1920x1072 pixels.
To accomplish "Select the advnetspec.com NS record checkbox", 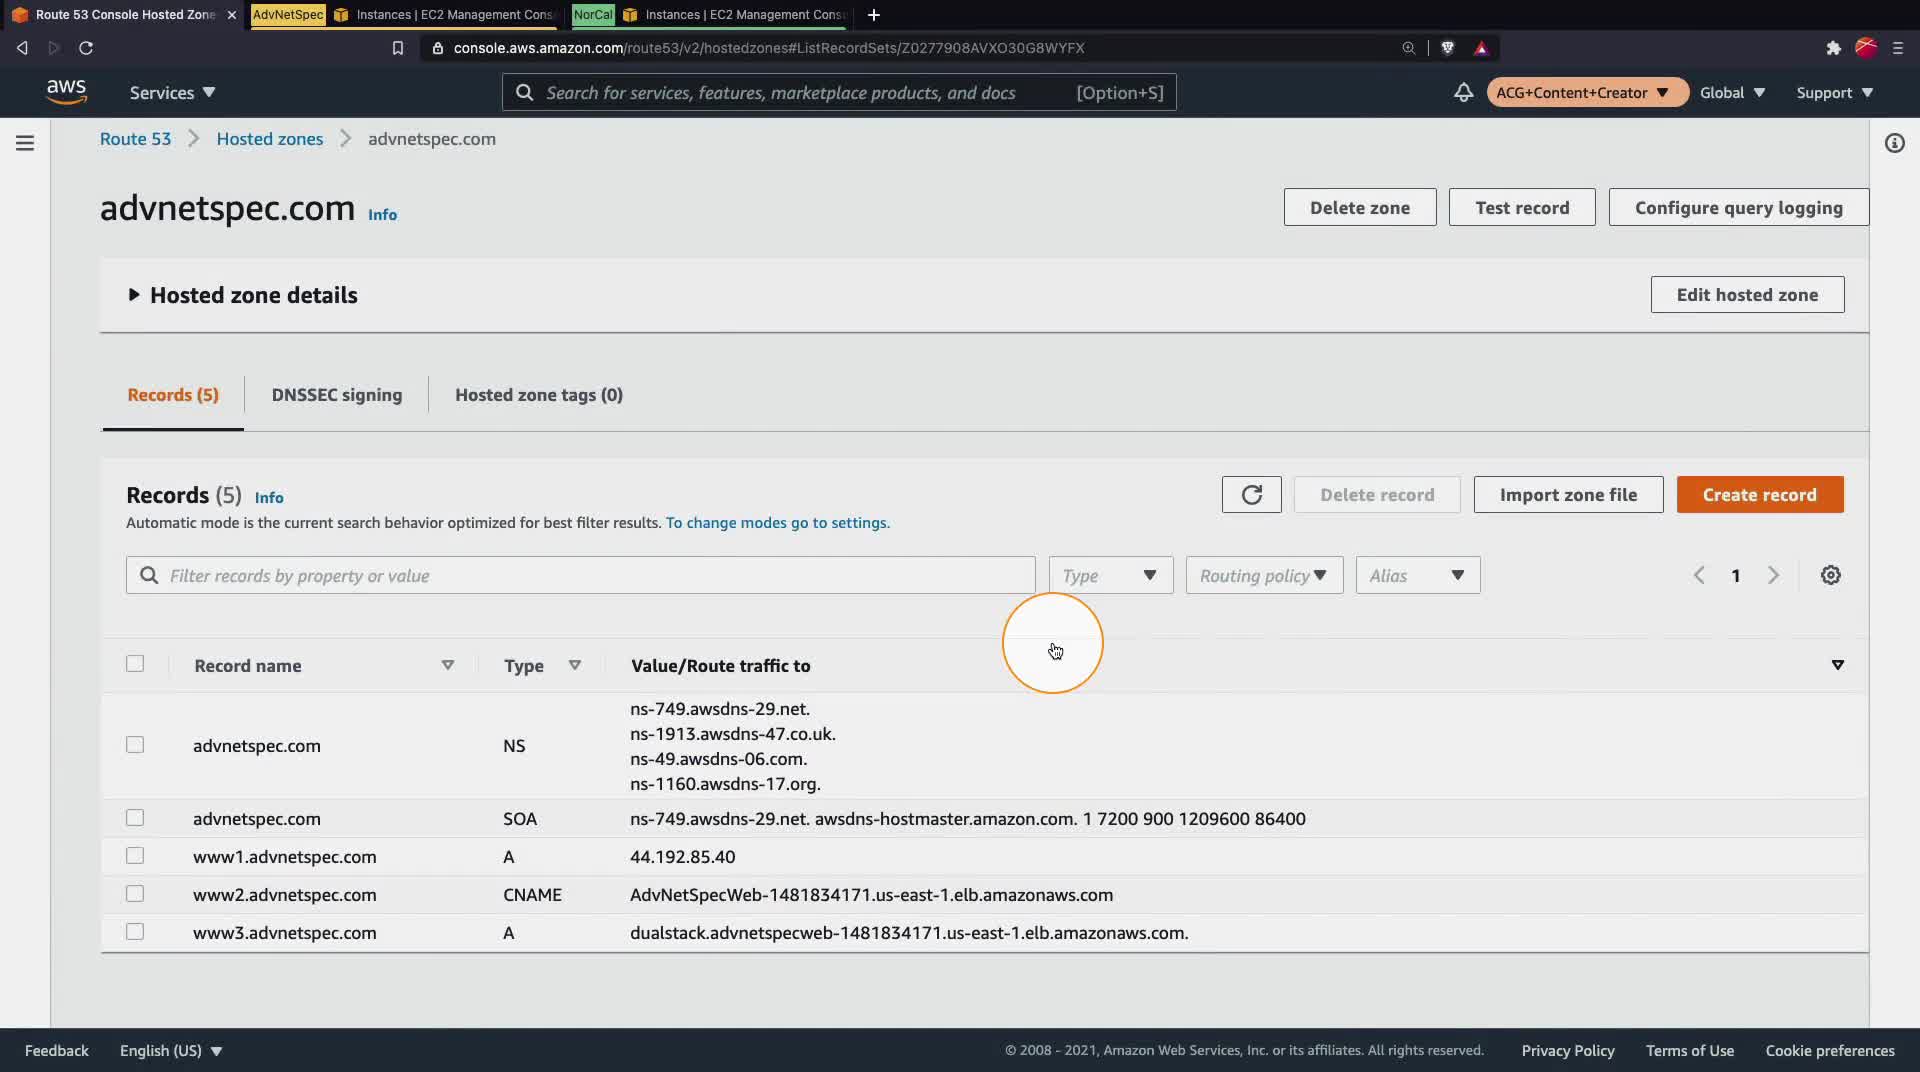I will (135, 745).
